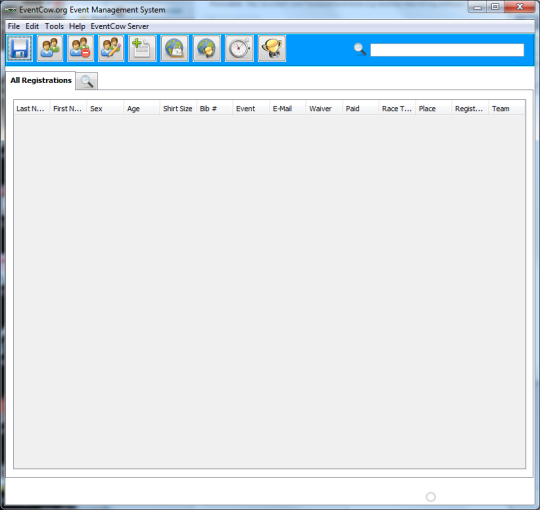Close the EventCow window
The height and width of the screenshot is (510, 540).
pos(520,7)
